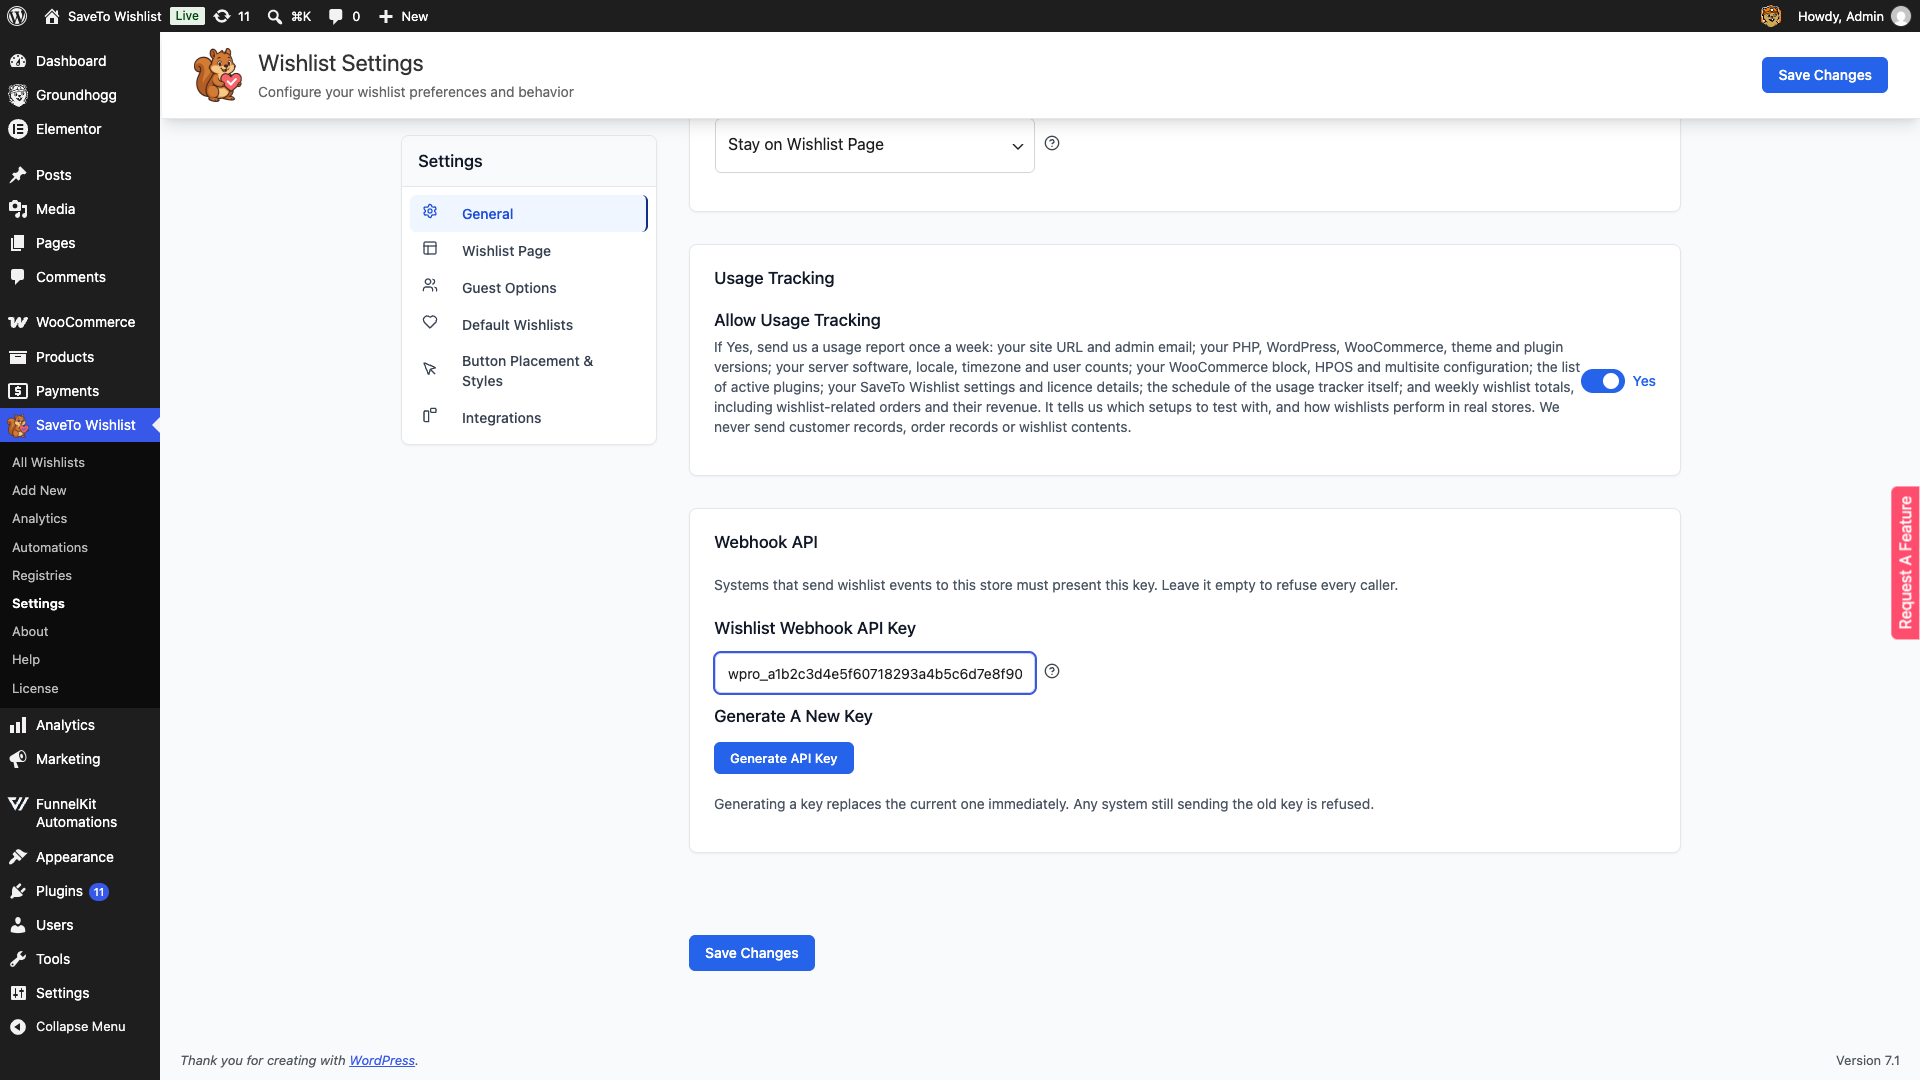Click the WooCommerce icon in sidebar
This screenshot has width=1920, height=1080.
coord(18,322)
